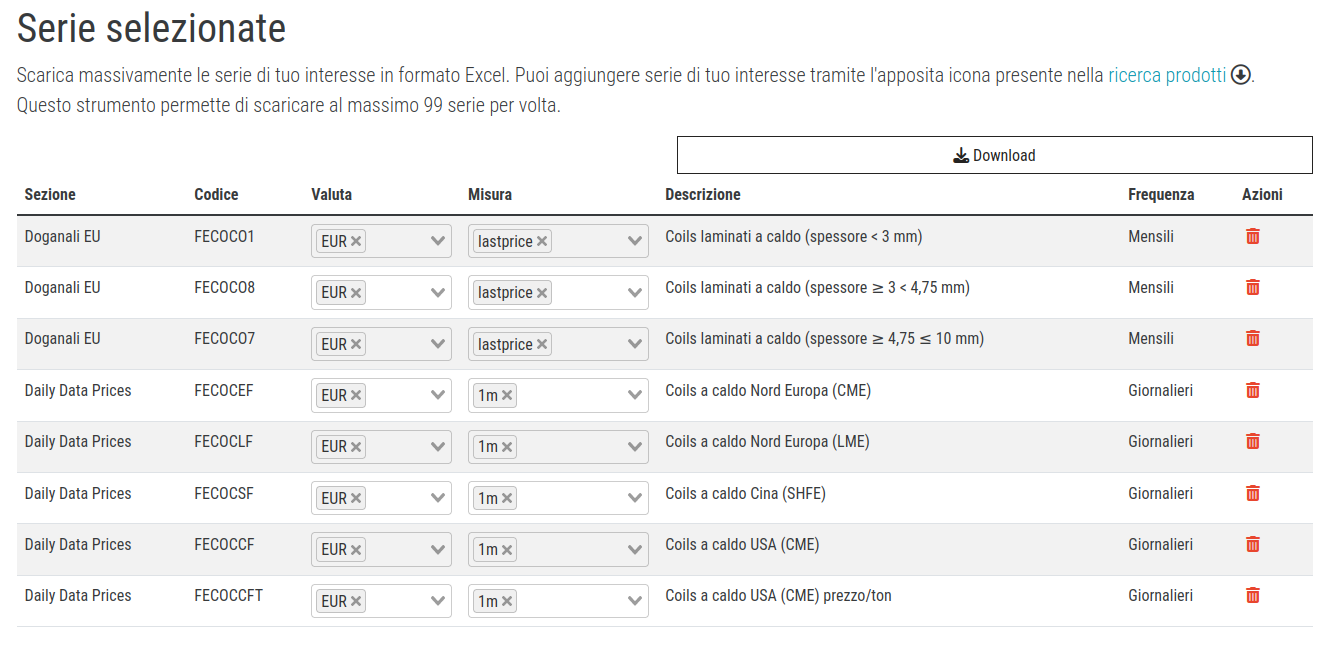This screenshot has height=653, width=1338.
Task: Click description Coils a caldo Nord Europa (LME)
Action: pos(767,442)
